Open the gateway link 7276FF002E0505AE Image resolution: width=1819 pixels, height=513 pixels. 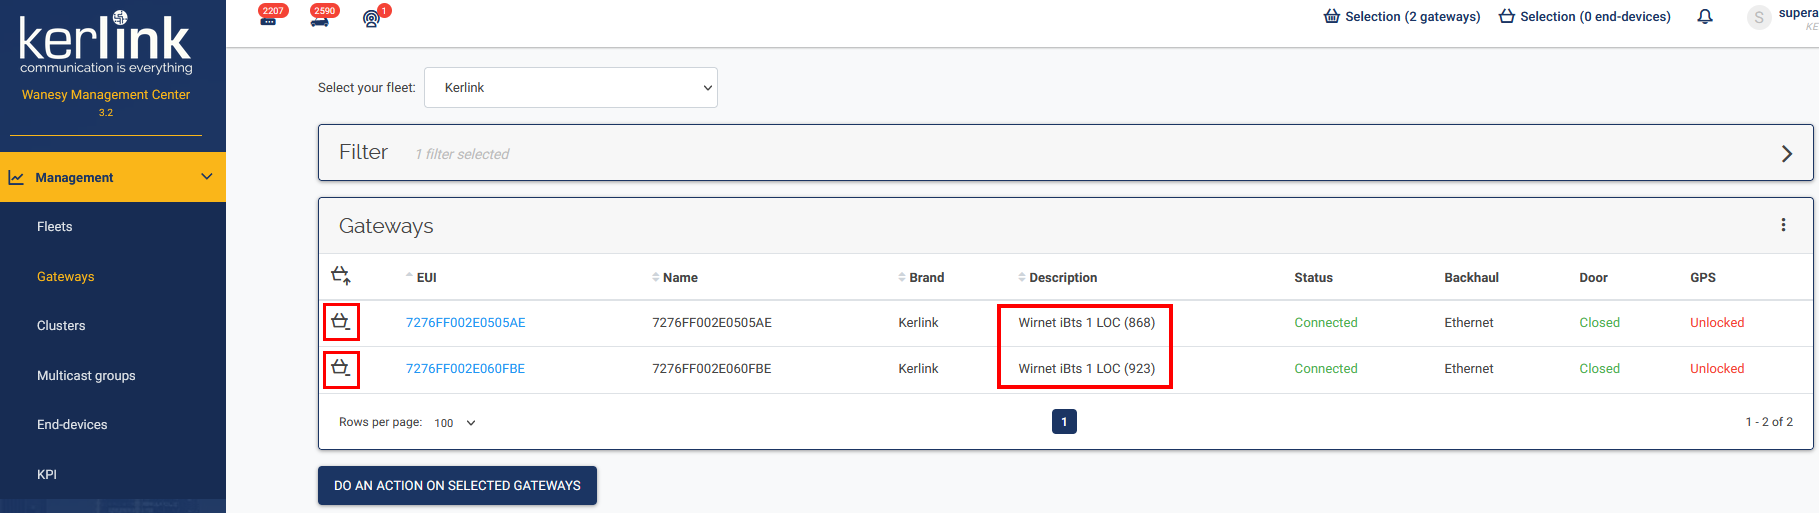coord(465,323)
